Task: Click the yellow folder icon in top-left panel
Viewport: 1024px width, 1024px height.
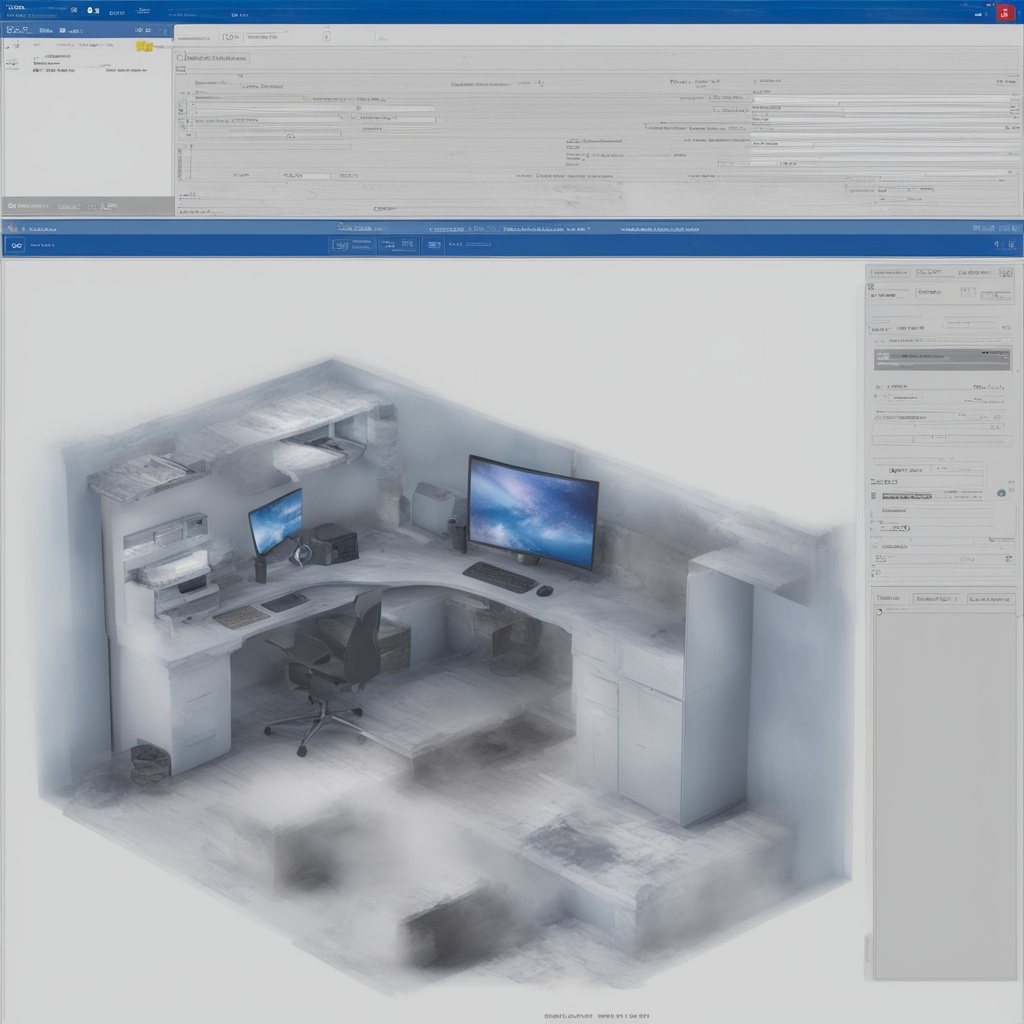Action: tap(144, 47)
